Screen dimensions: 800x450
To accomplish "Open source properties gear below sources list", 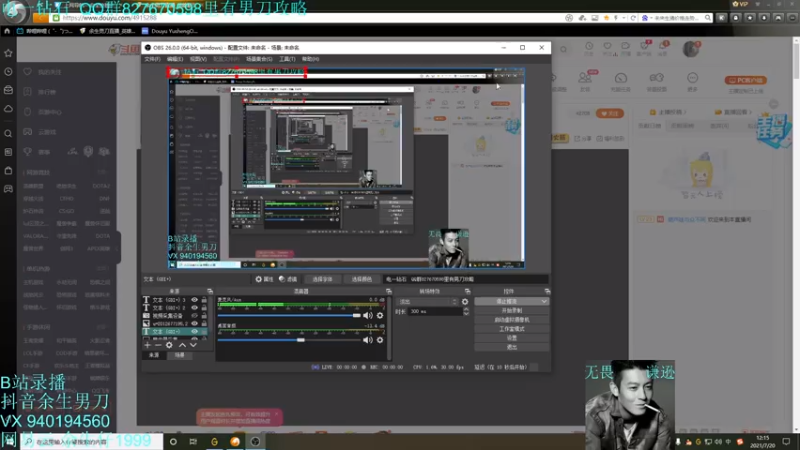I will click(169, 345).
